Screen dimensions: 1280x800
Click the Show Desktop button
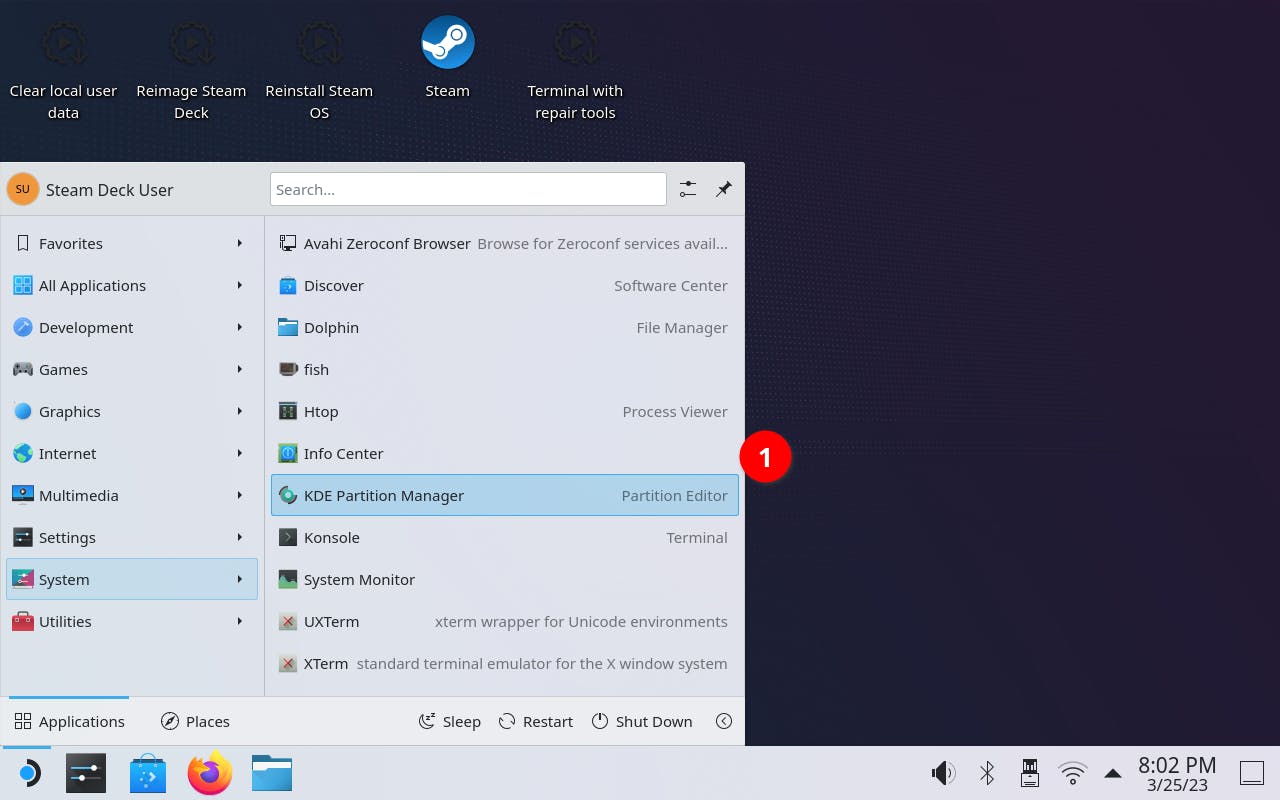pyautogui.click(x=1252, y=773)
